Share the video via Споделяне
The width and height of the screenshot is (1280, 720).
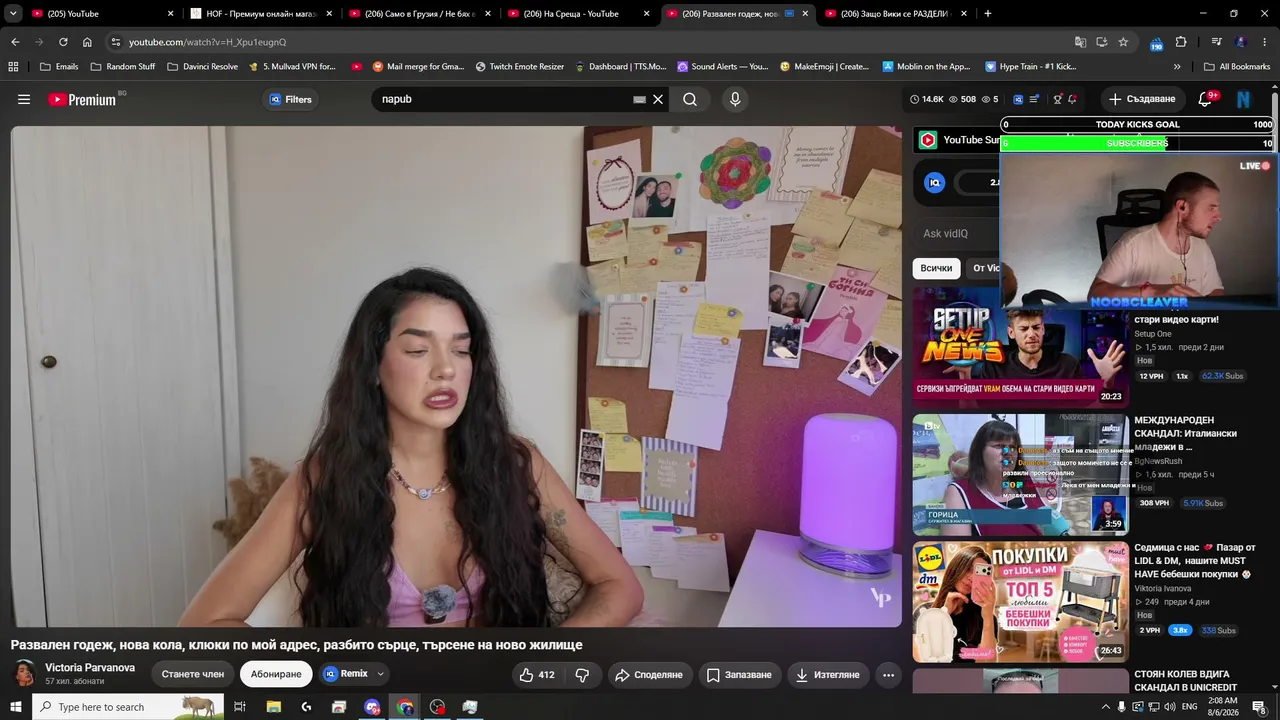[x=648, y=675]
